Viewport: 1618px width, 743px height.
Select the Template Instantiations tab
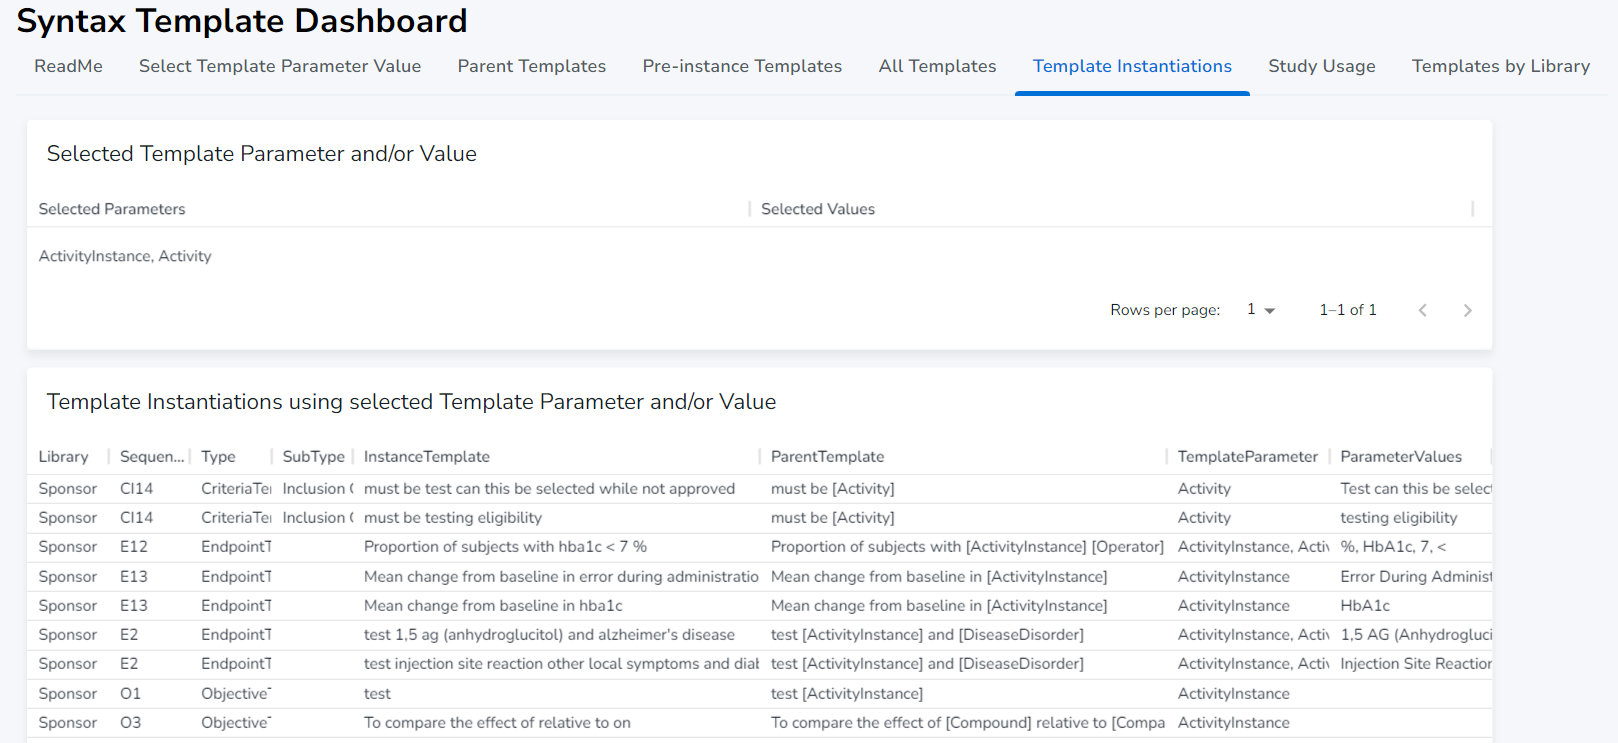(1132, 66)
